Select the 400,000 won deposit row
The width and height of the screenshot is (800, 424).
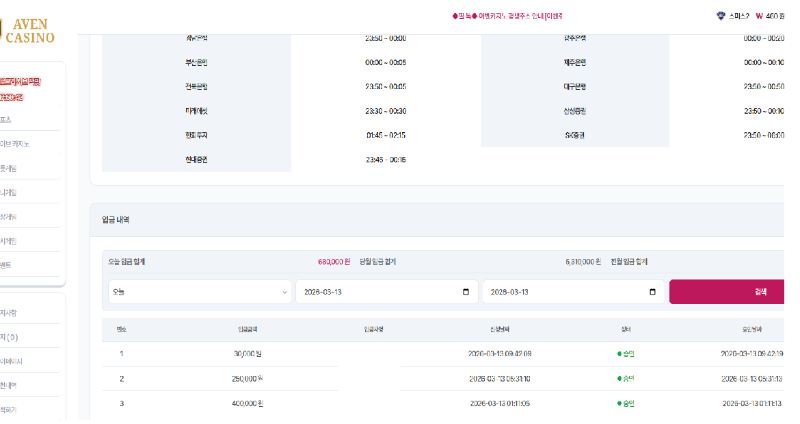(x=248, y=403)
